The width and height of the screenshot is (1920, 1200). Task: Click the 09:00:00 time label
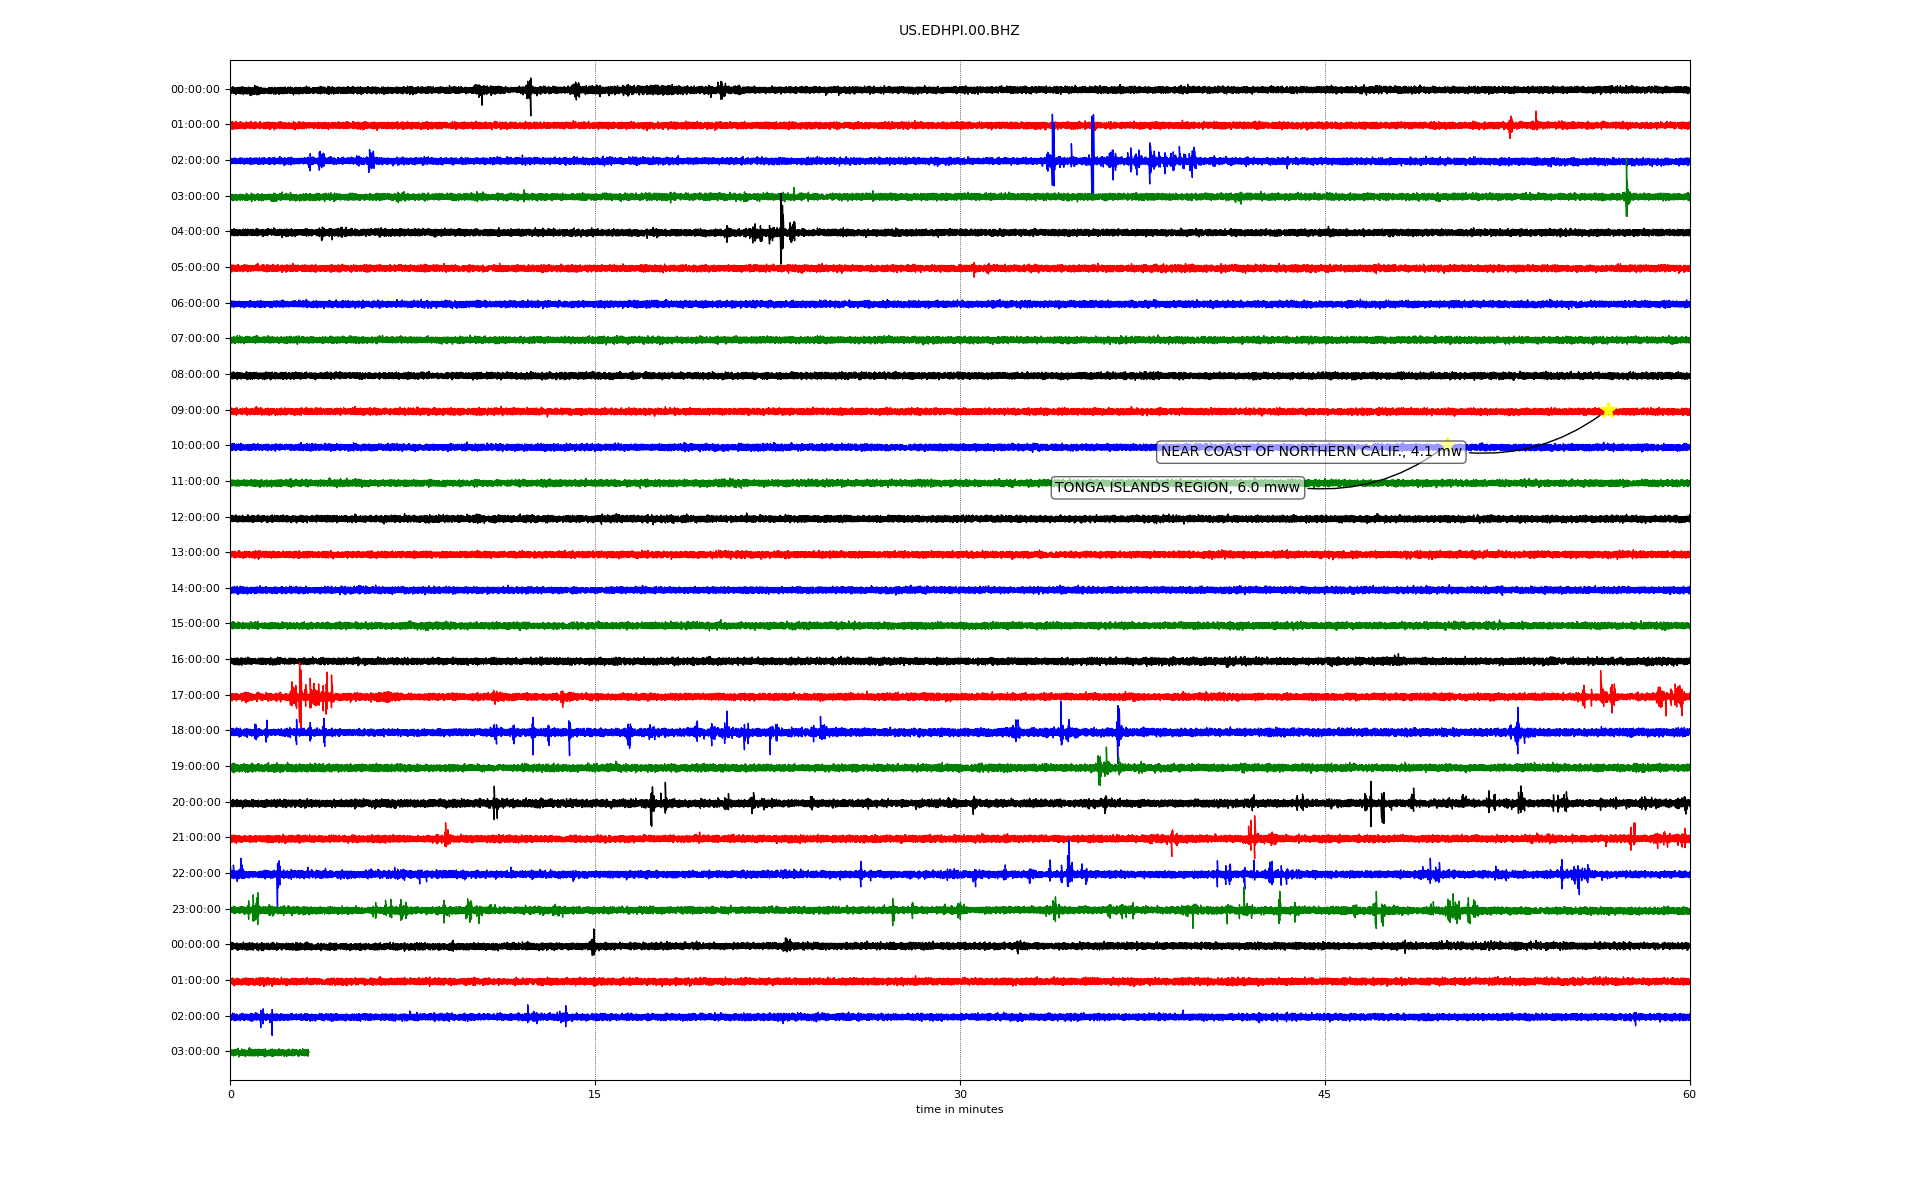pos(195,411)
